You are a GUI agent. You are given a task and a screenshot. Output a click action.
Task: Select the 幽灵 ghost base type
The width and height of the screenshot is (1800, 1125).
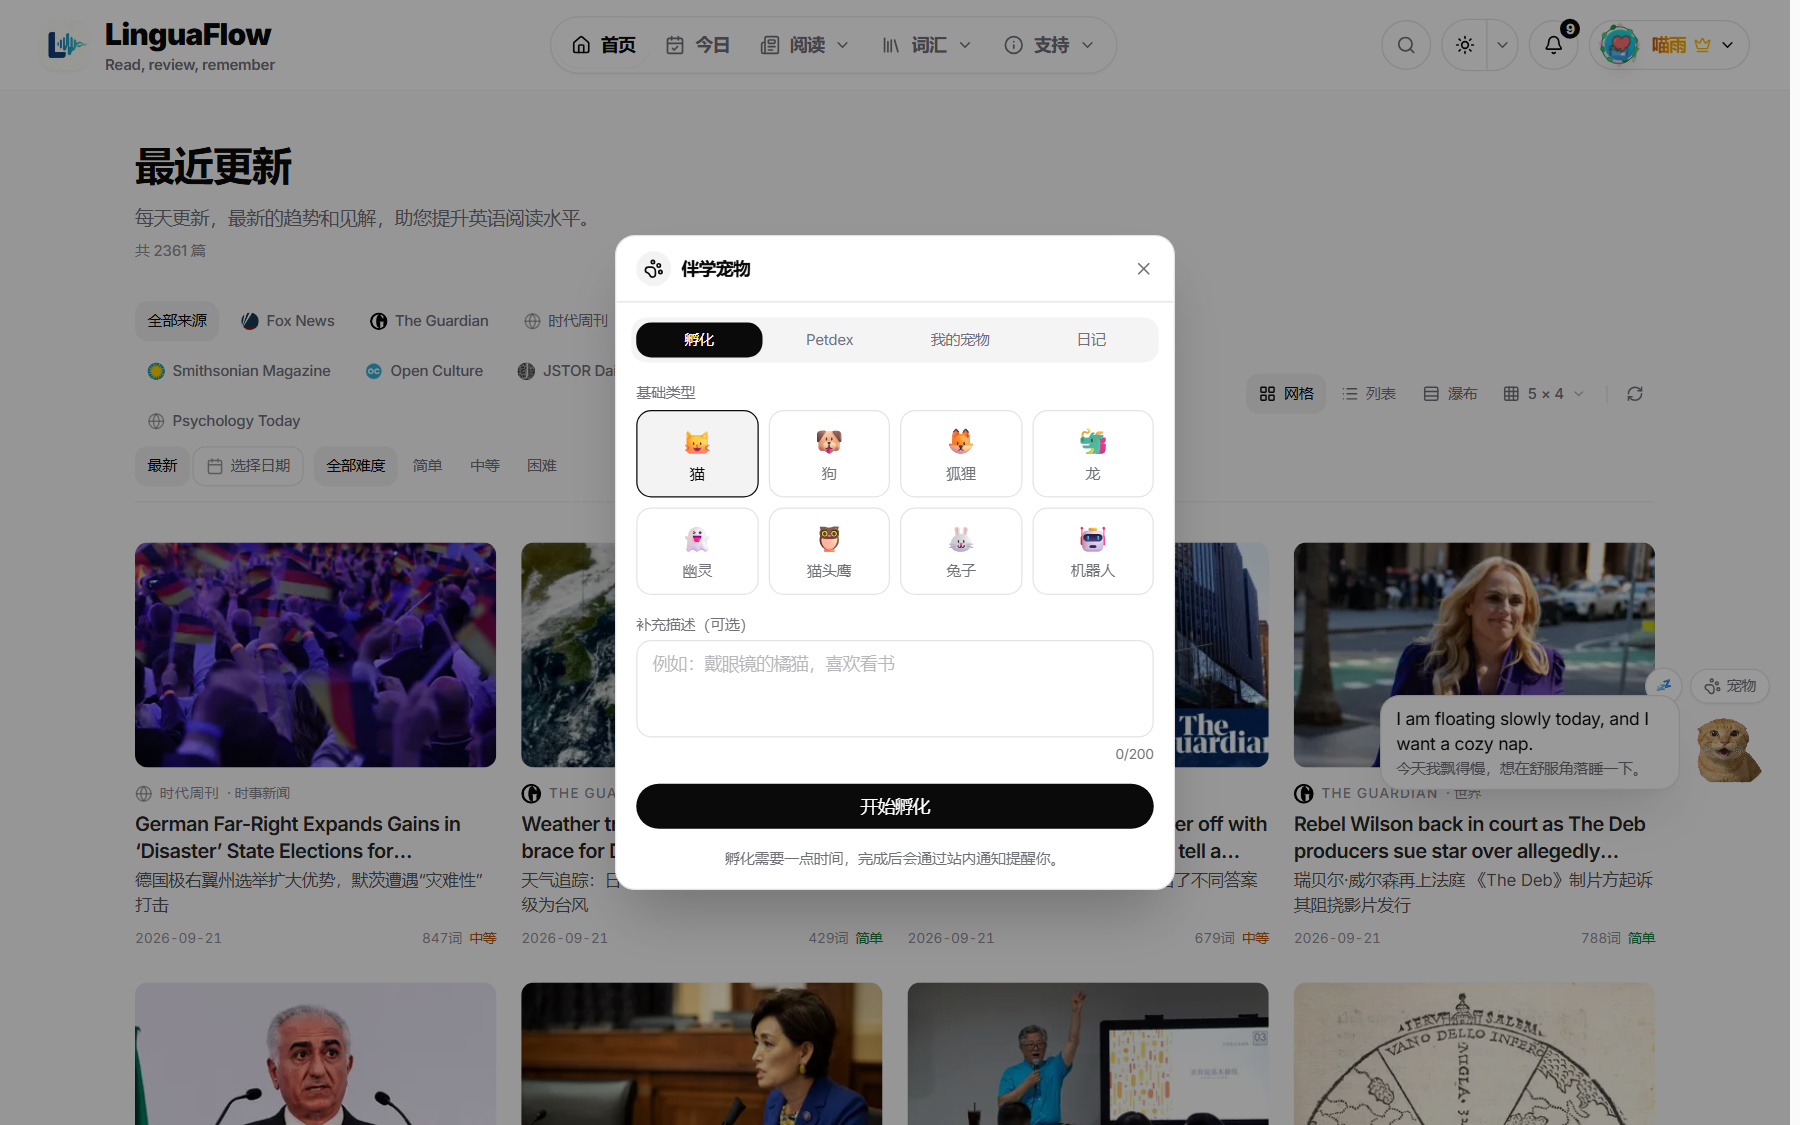tap(697, 551)
